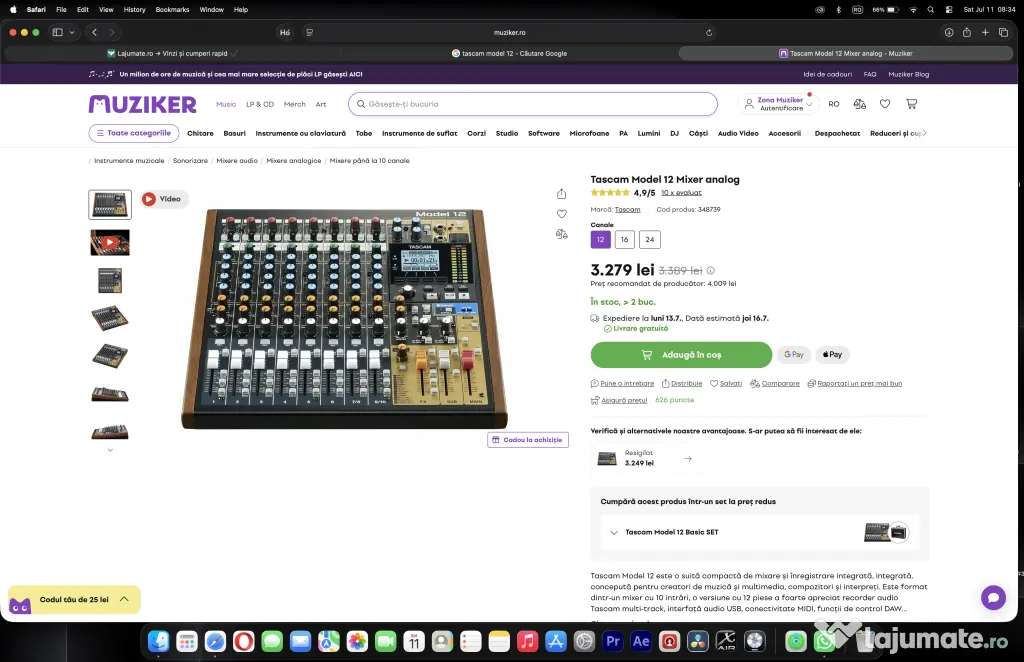
Task: Save product with heart icon beside image
Action: point(562,213)
